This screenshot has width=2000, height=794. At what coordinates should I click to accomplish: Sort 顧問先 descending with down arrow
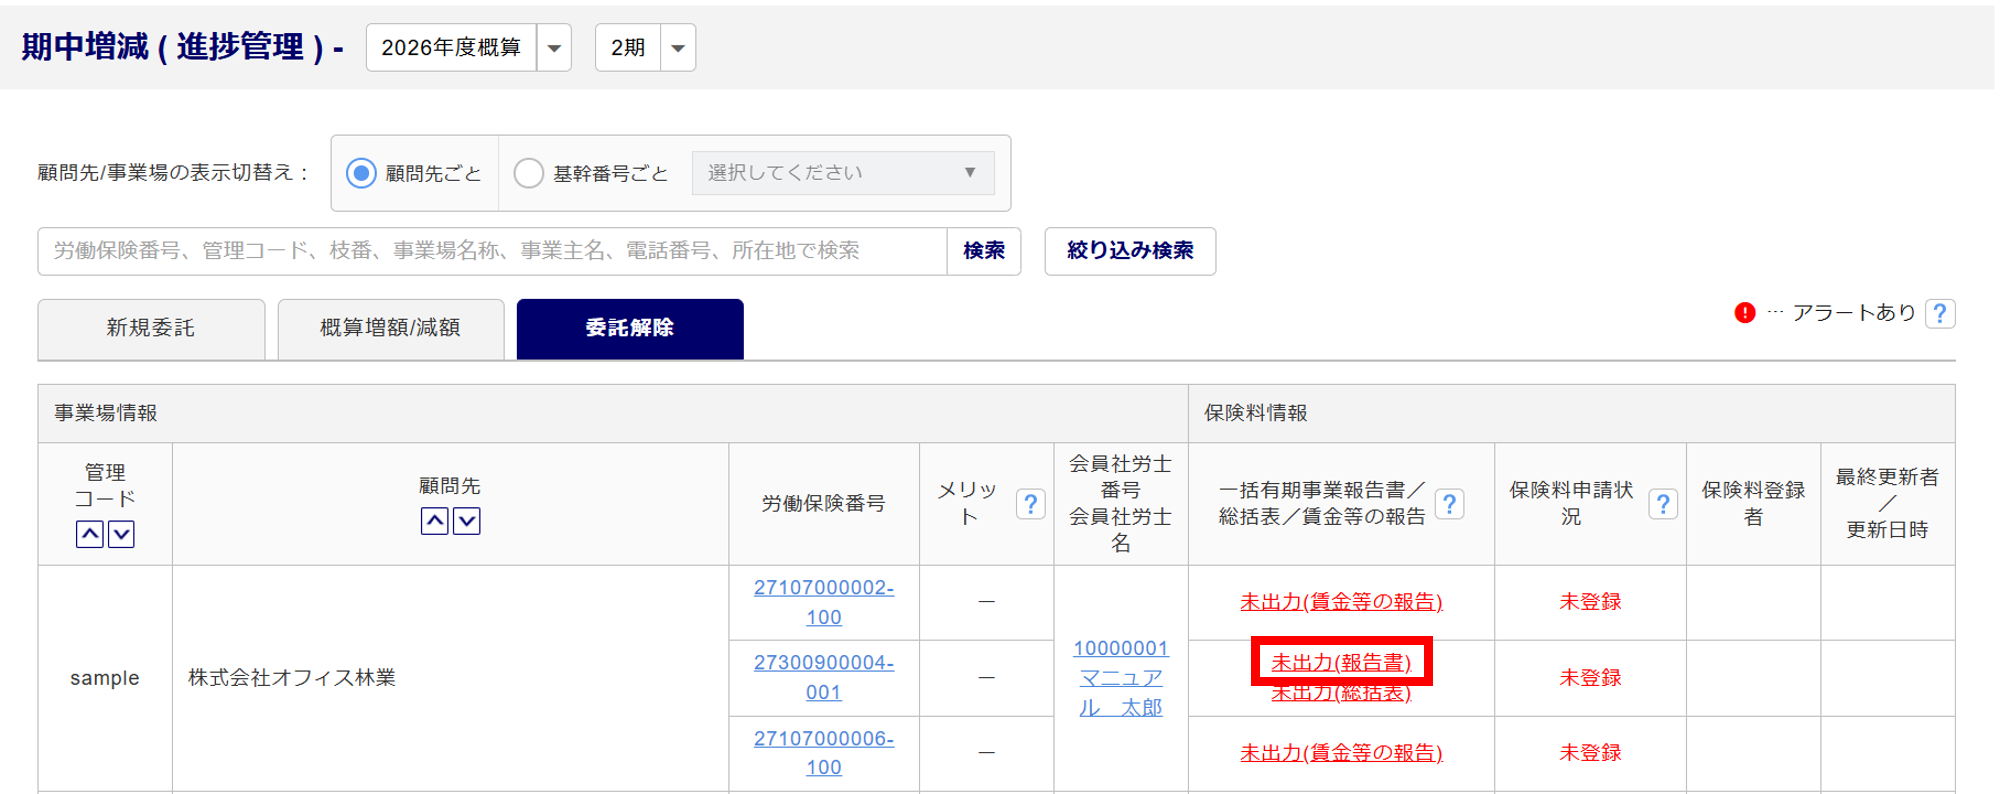pos(467,521)
